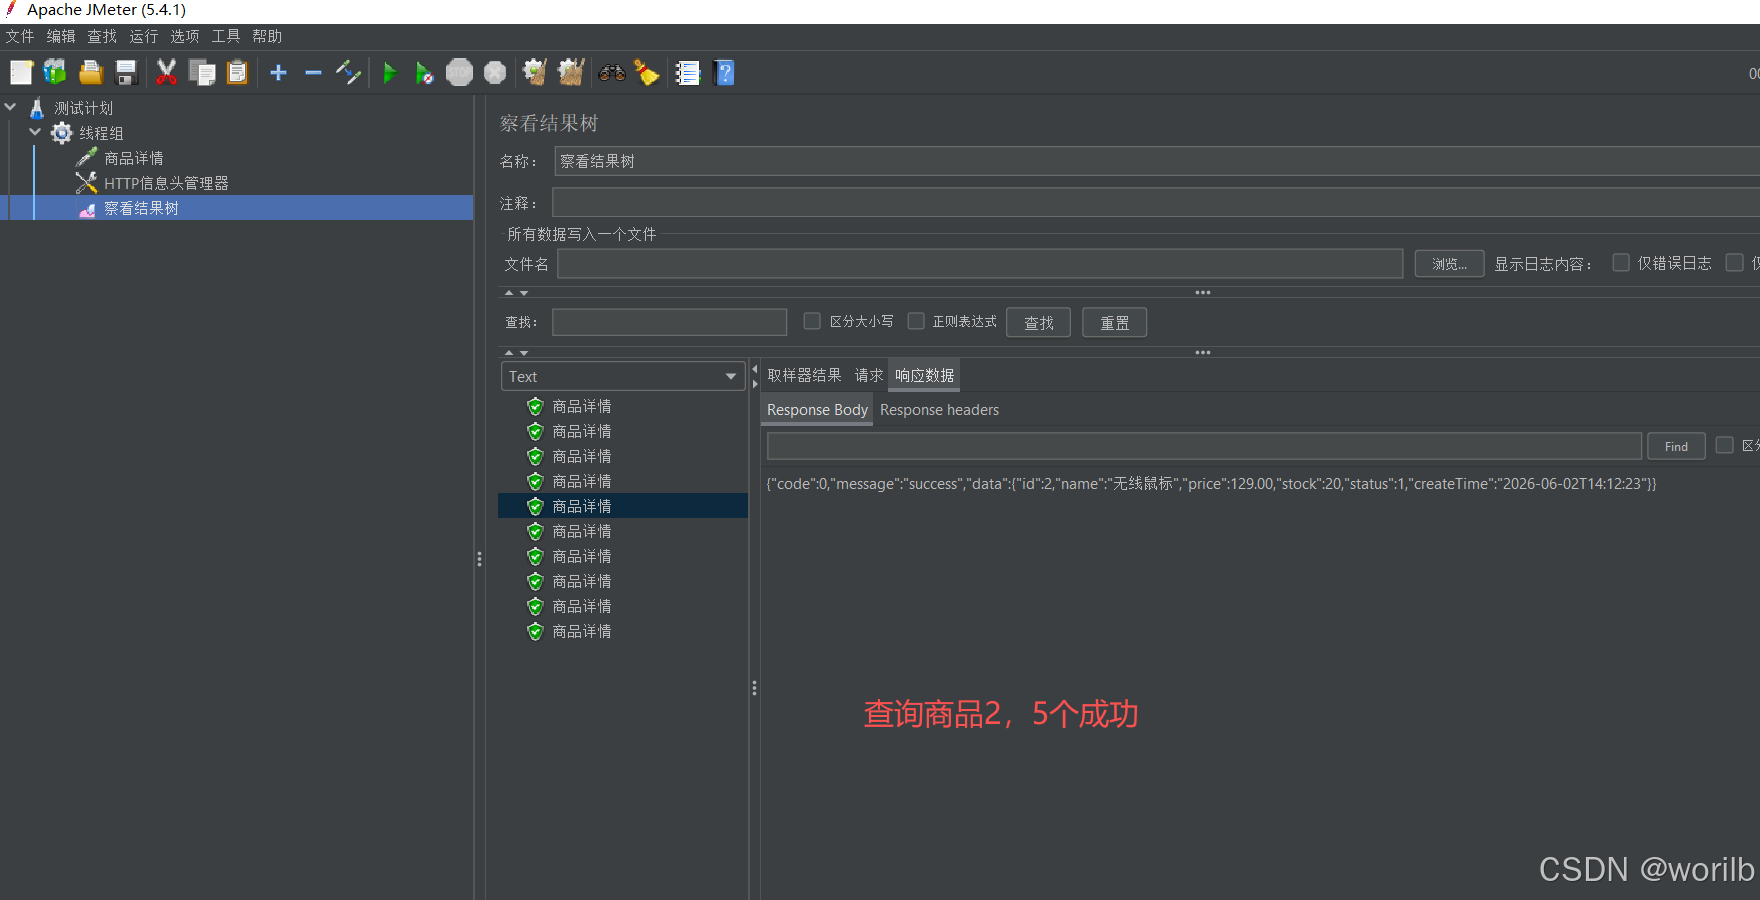Viewport: 1760px width, 900px height.
Task: Open the 帮助 menu
Action: [267, 36]
